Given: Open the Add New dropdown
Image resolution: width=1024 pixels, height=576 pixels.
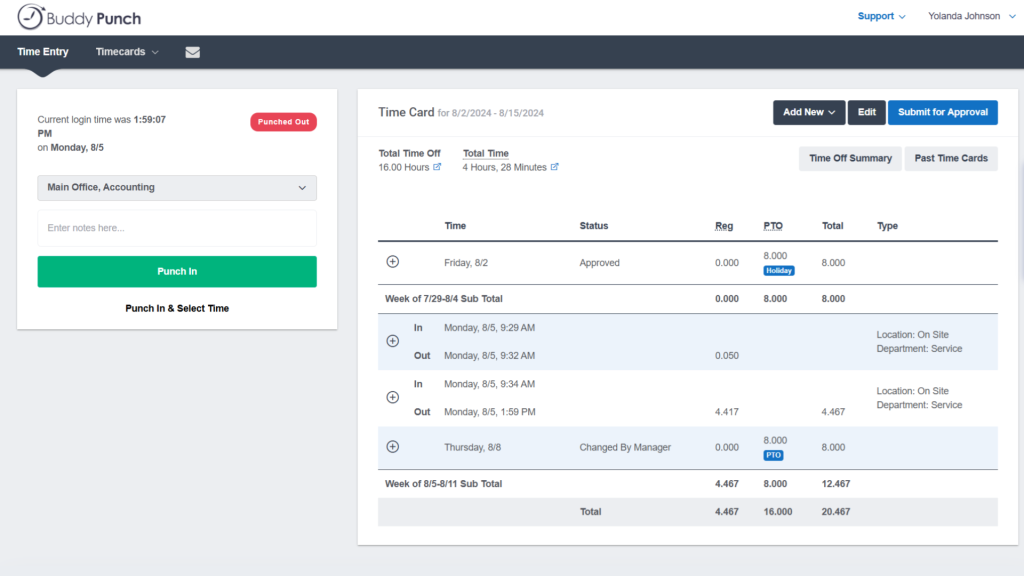Looking at the screenshot, I should 808,112.
